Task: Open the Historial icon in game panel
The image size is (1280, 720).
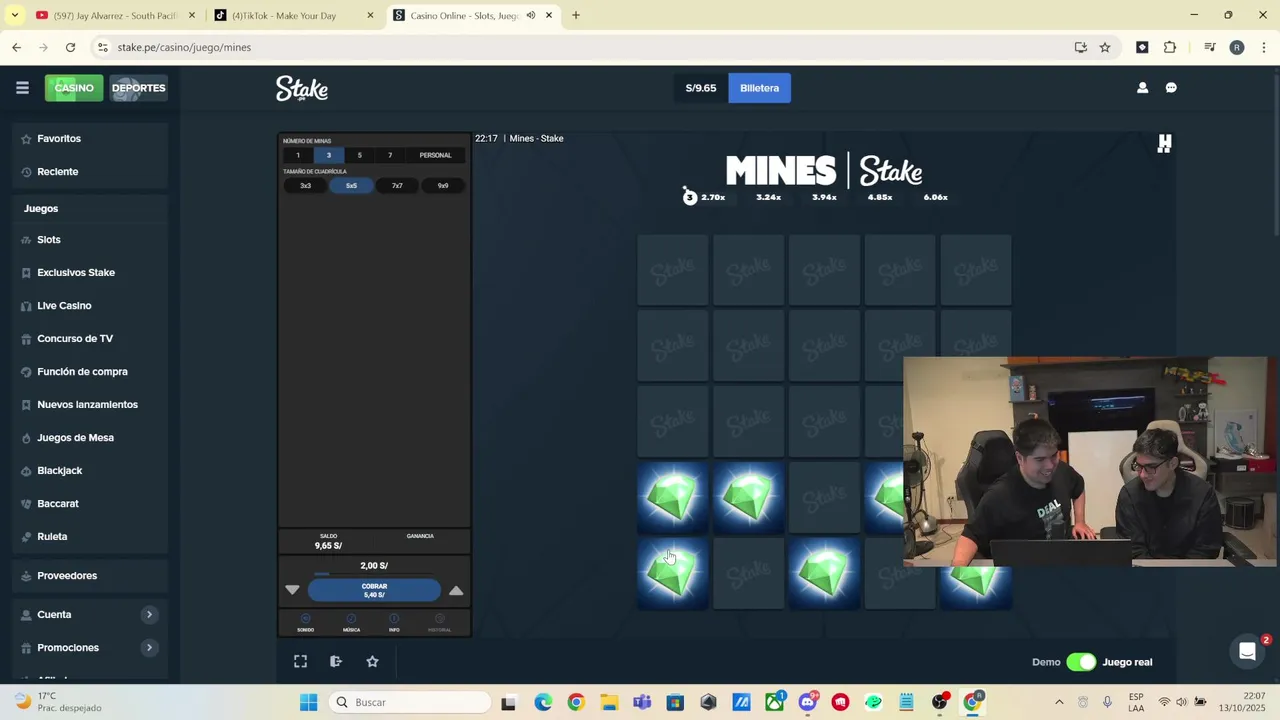Action: (439, 623)
